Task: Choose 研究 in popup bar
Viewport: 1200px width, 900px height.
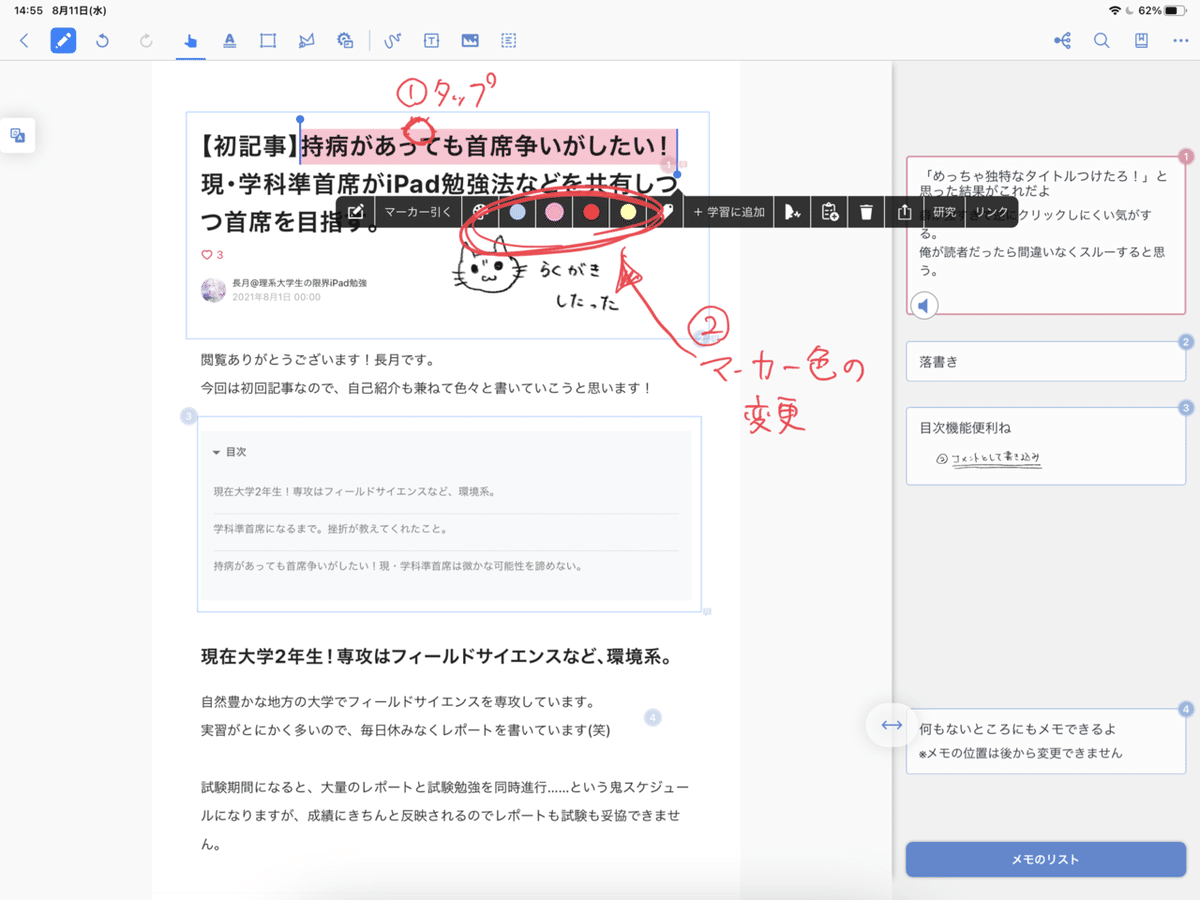Action: point(944,212)
